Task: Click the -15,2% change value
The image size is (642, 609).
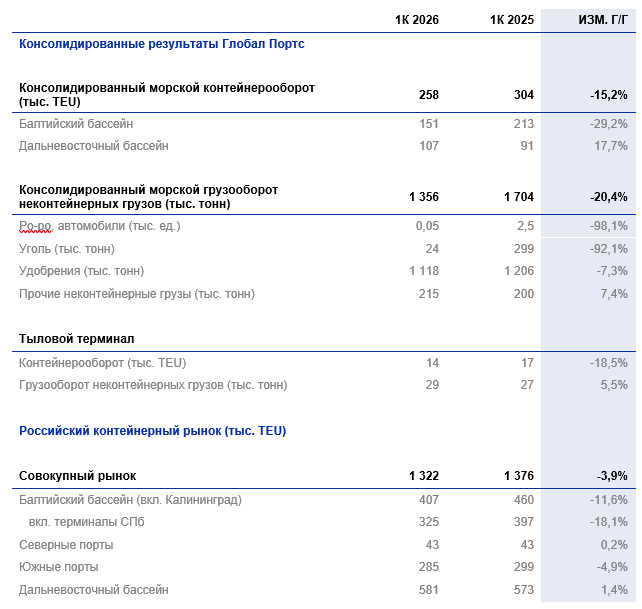Action: [x=608, y=95]
